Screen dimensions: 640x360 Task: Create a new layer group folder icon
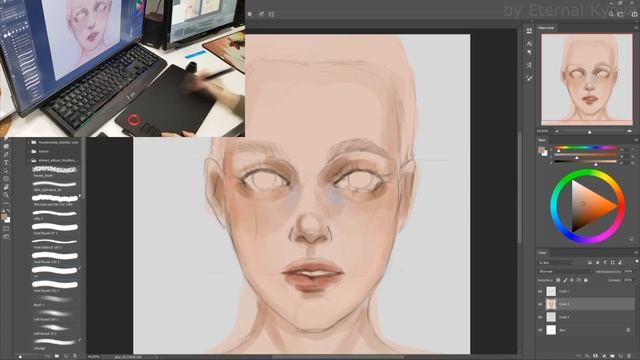pyautogui.click(x=612, y=356)
